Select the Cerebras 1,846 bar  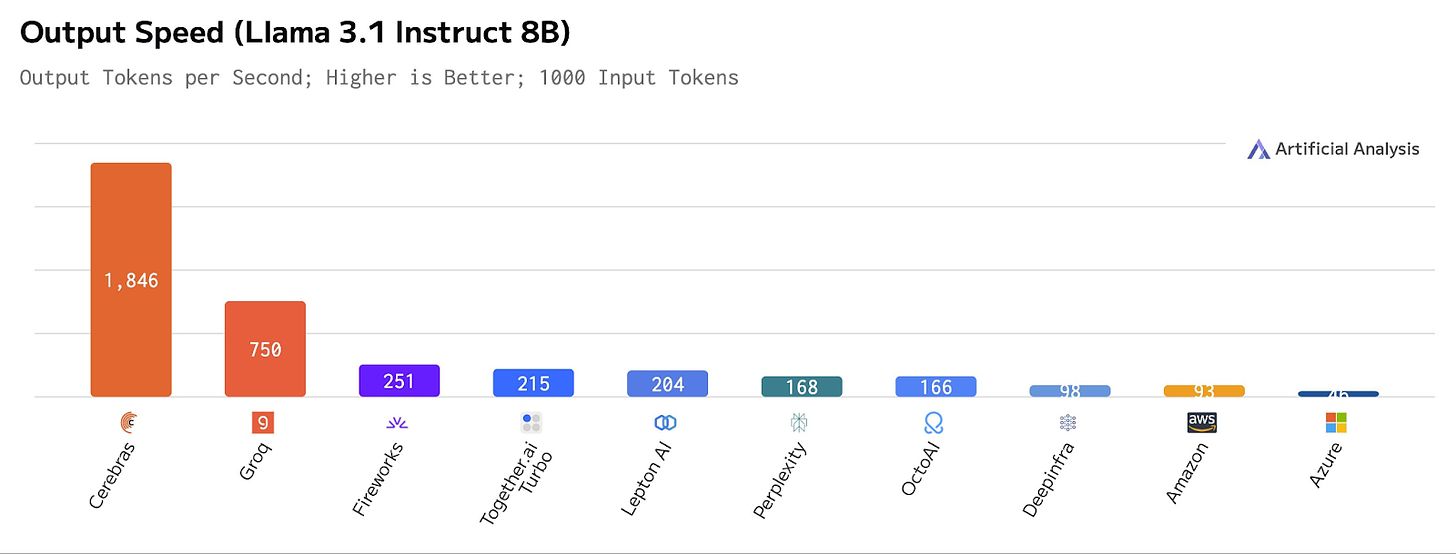coord(131,280)
